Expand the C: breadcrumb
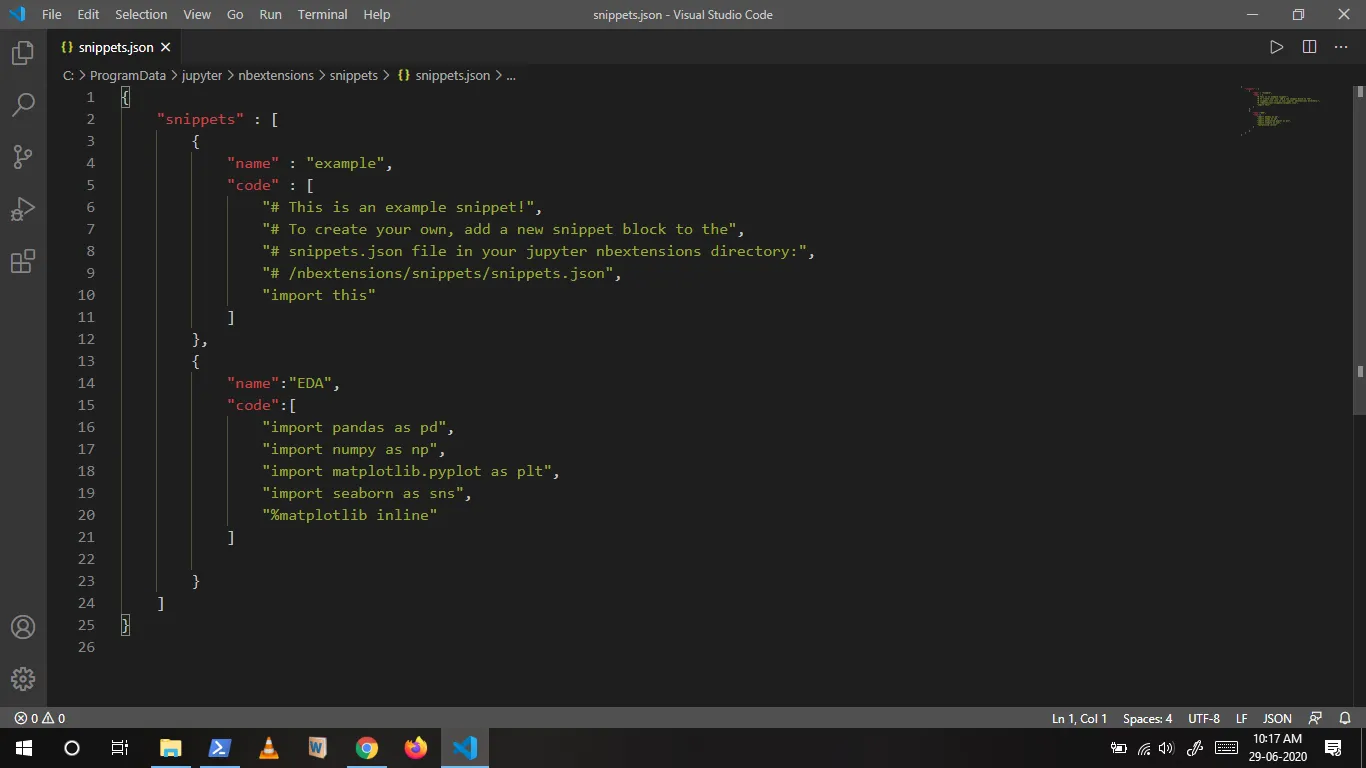Image resolution: width=1366 pixels, height=768 pixels. coord(69,75)
